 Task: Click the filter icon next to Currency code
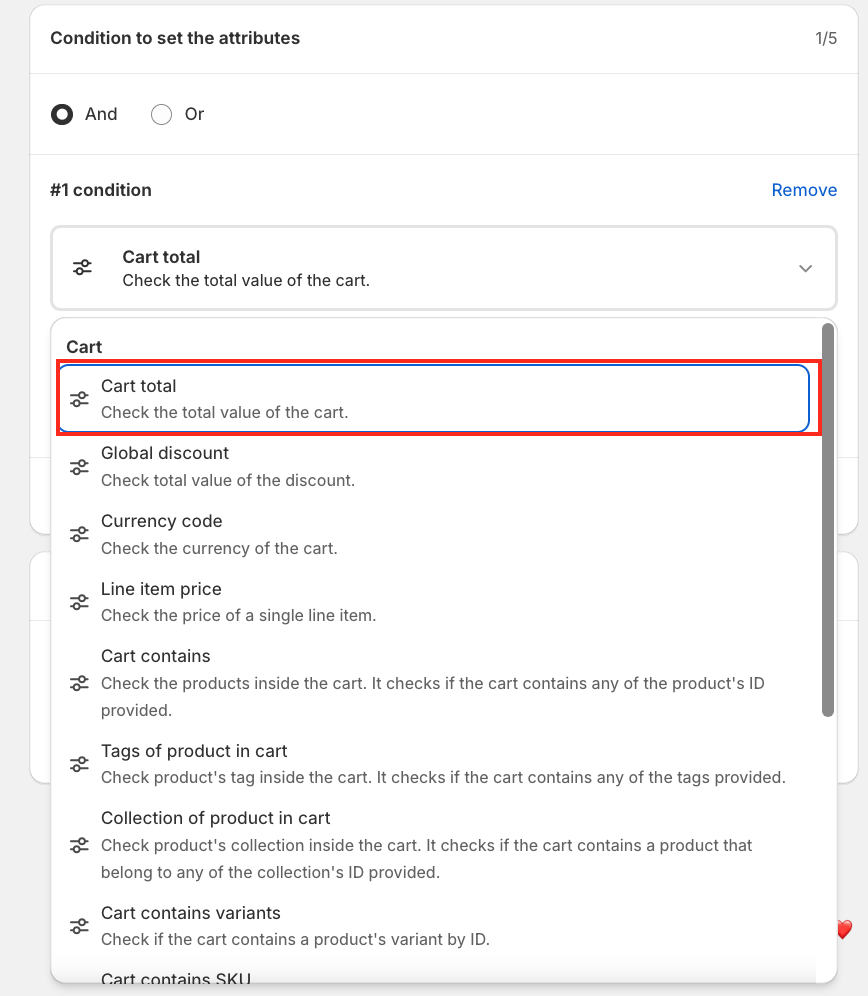[x=79, y=535]
